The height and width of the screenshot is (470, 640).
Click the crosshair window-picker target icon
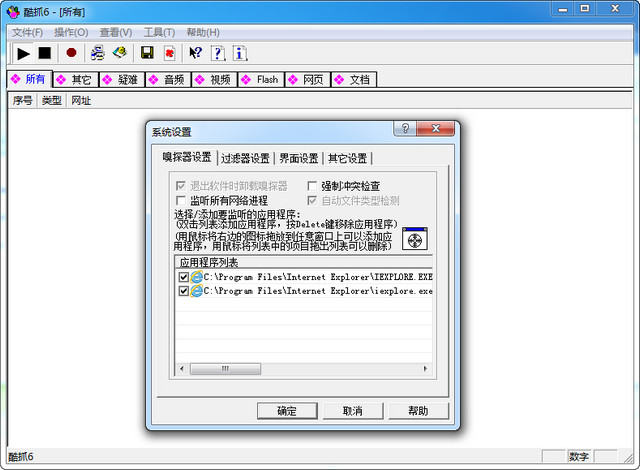point(415,239)
